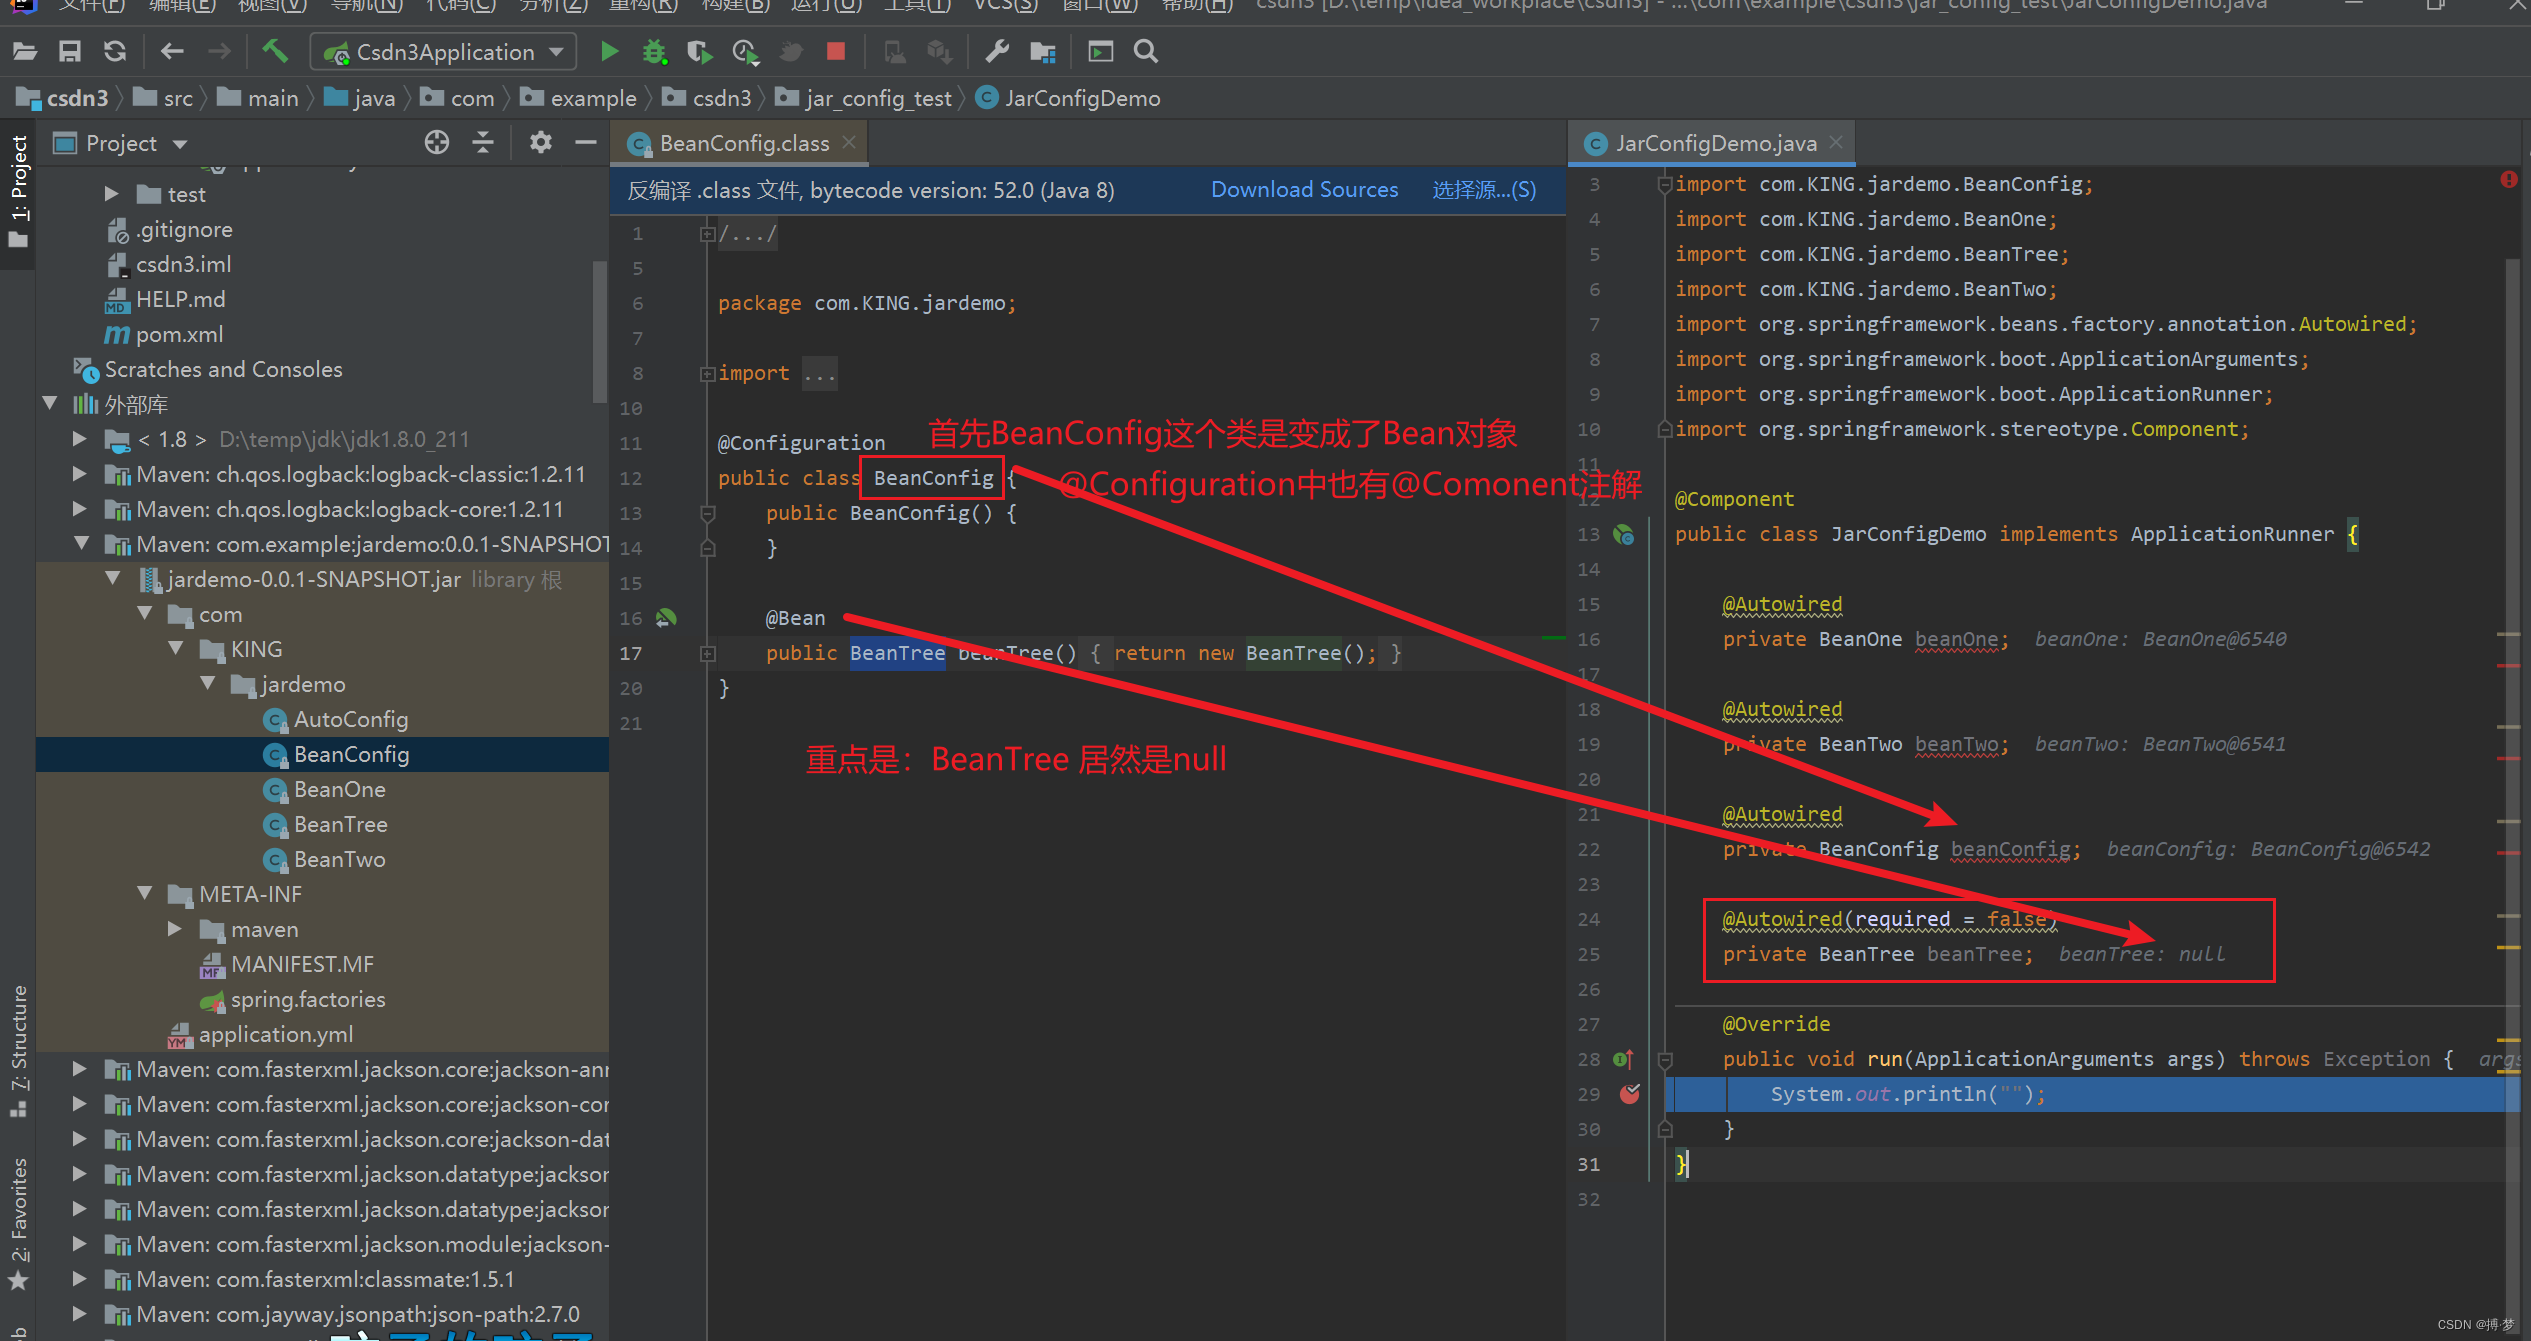
Task: Open Search Everywhere magnifier icon
Action: coord(1147,52)
